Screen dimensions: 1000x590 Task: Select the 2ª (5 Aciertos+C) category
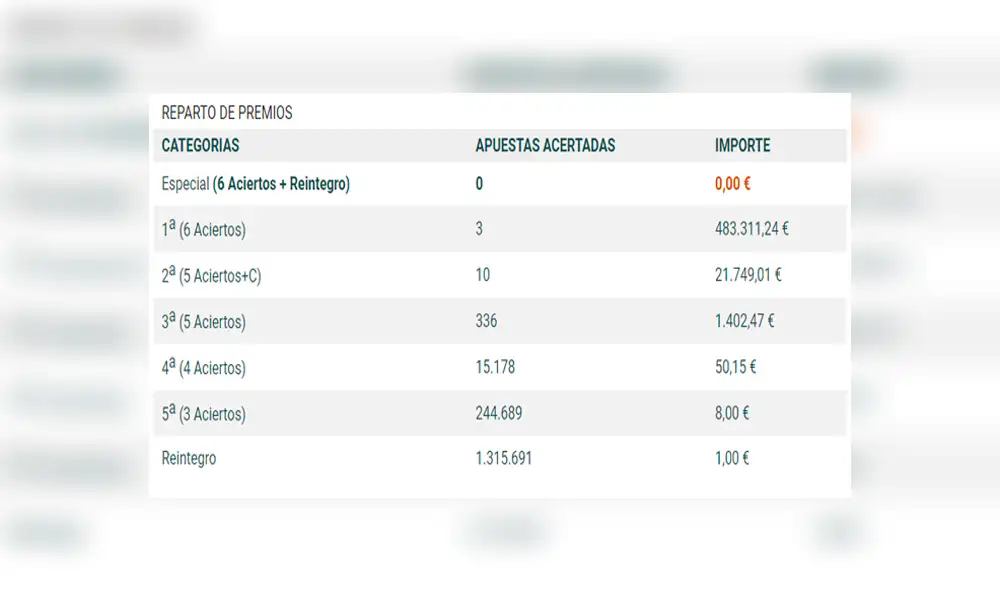211,275
